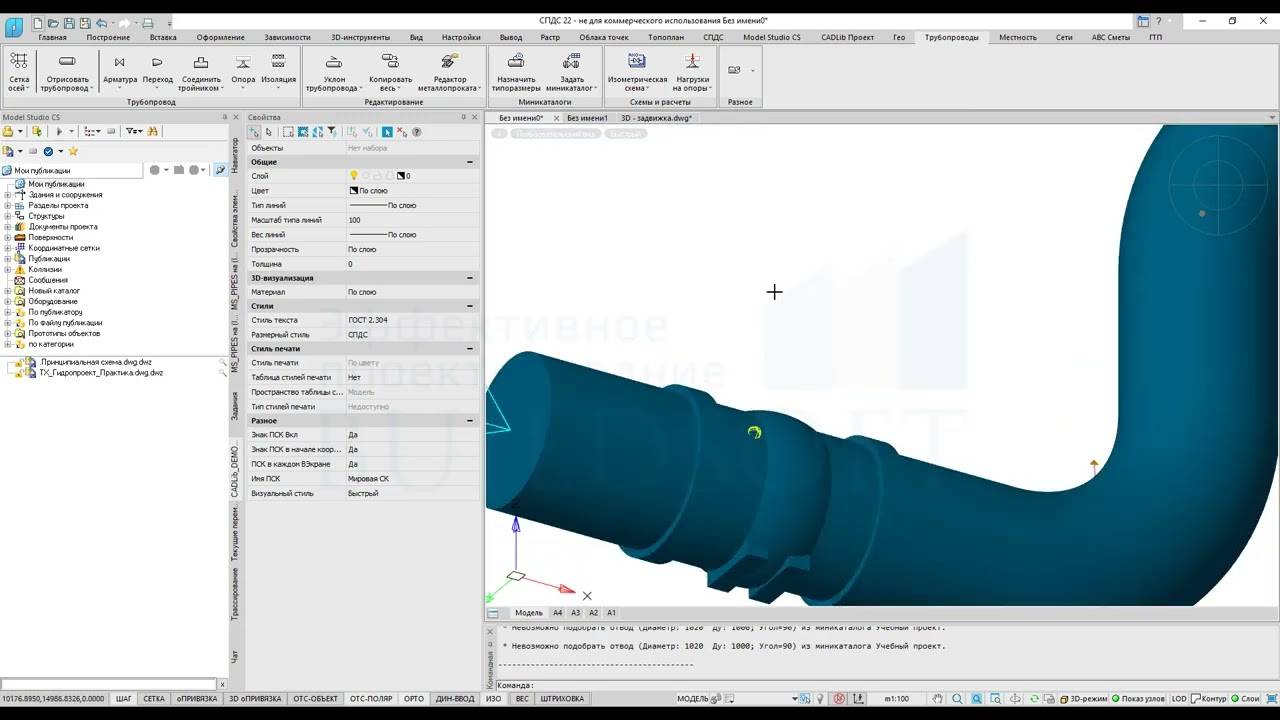
Task: Click the undo arrow in quick access toolbar
Action: coord(103,22)
